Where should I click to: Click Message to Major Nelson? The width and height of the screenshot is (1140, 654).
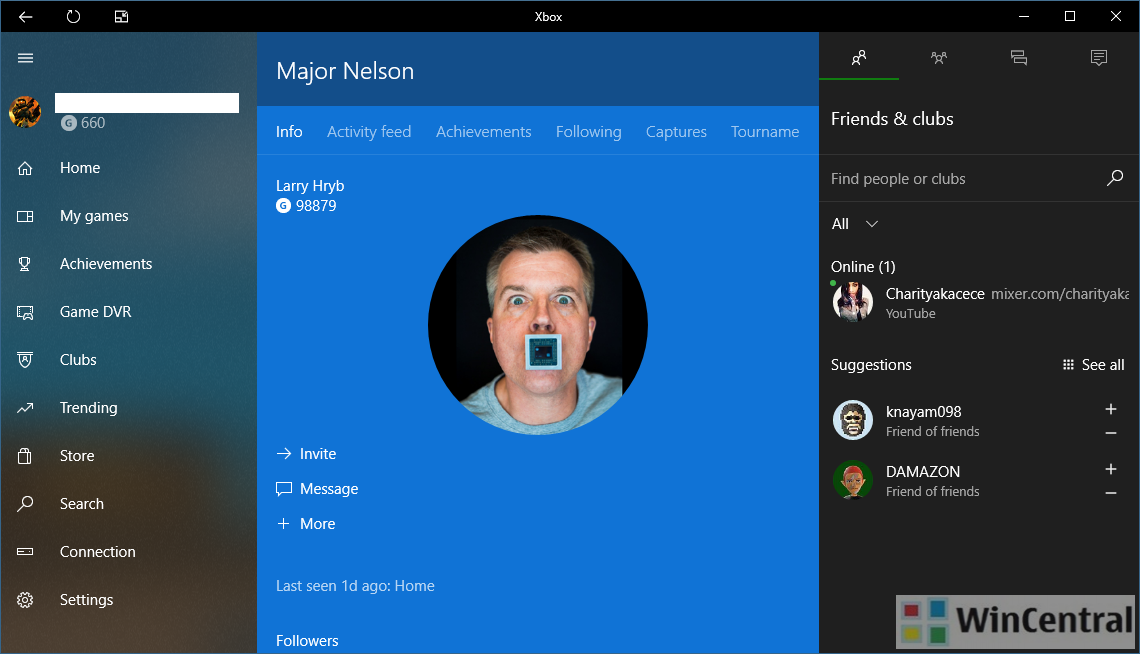click(317, 488)
